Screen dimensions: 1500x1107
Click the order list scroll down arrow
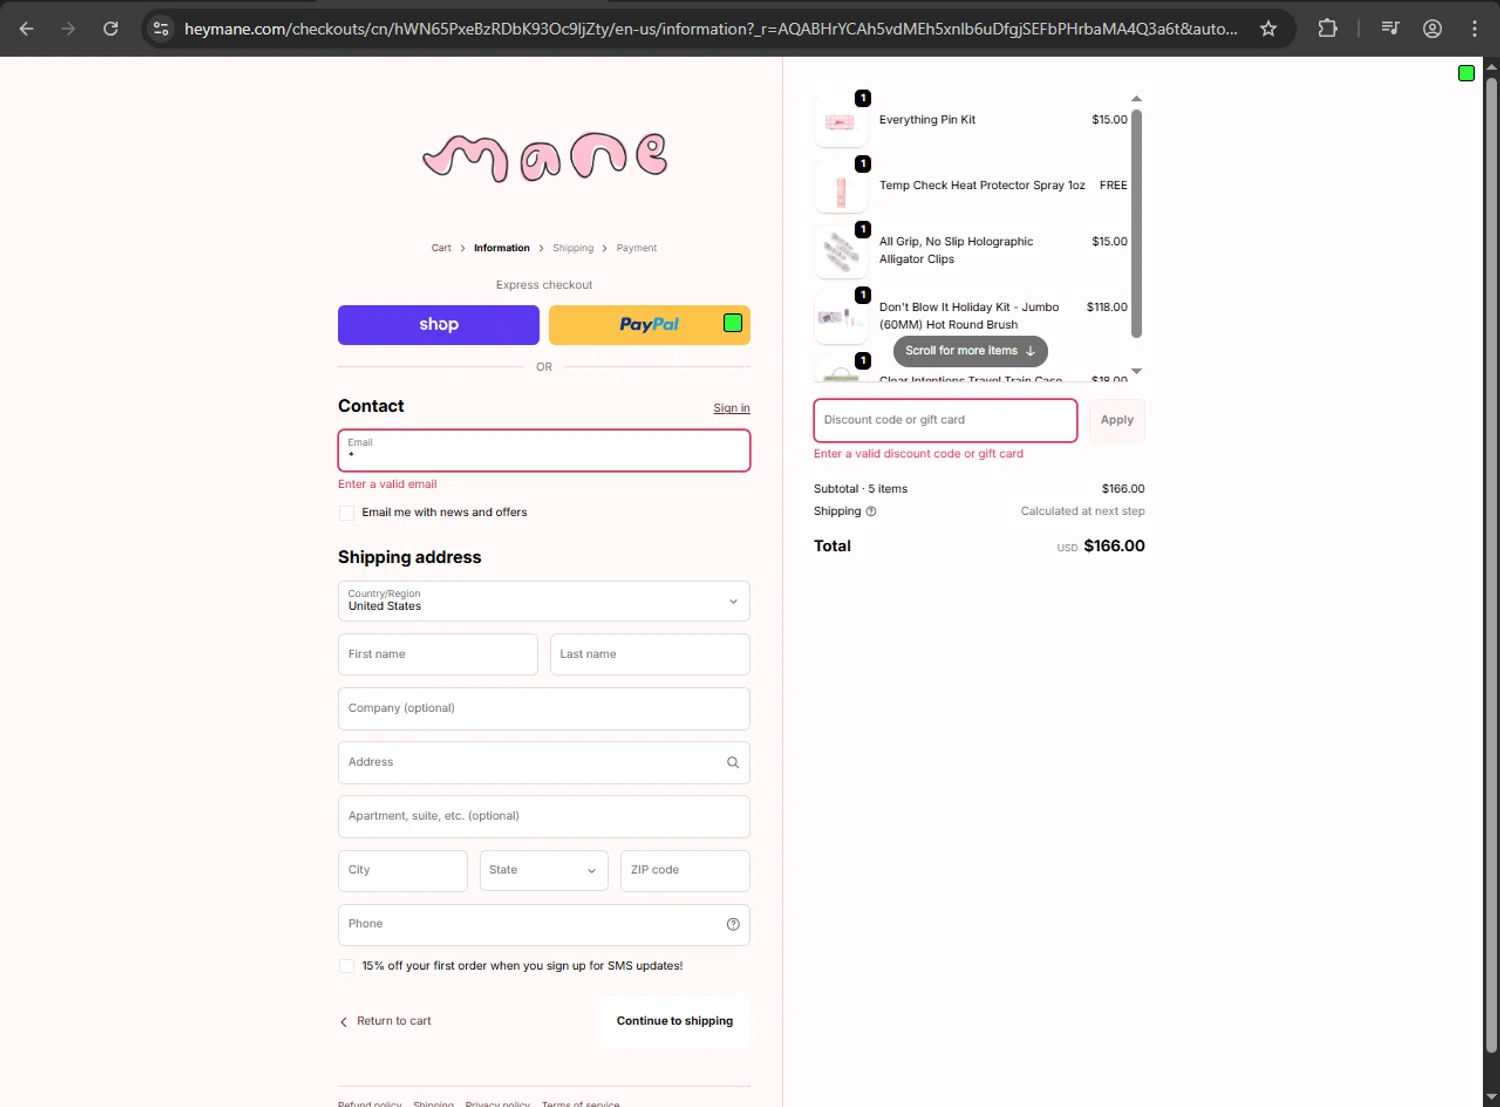coord(1136,371)
